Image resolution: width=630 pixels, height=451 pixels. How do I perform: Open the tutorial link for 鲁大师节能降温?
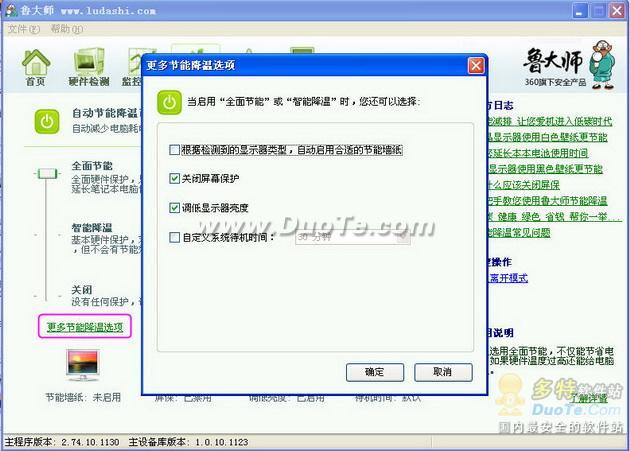coord(547,201)
